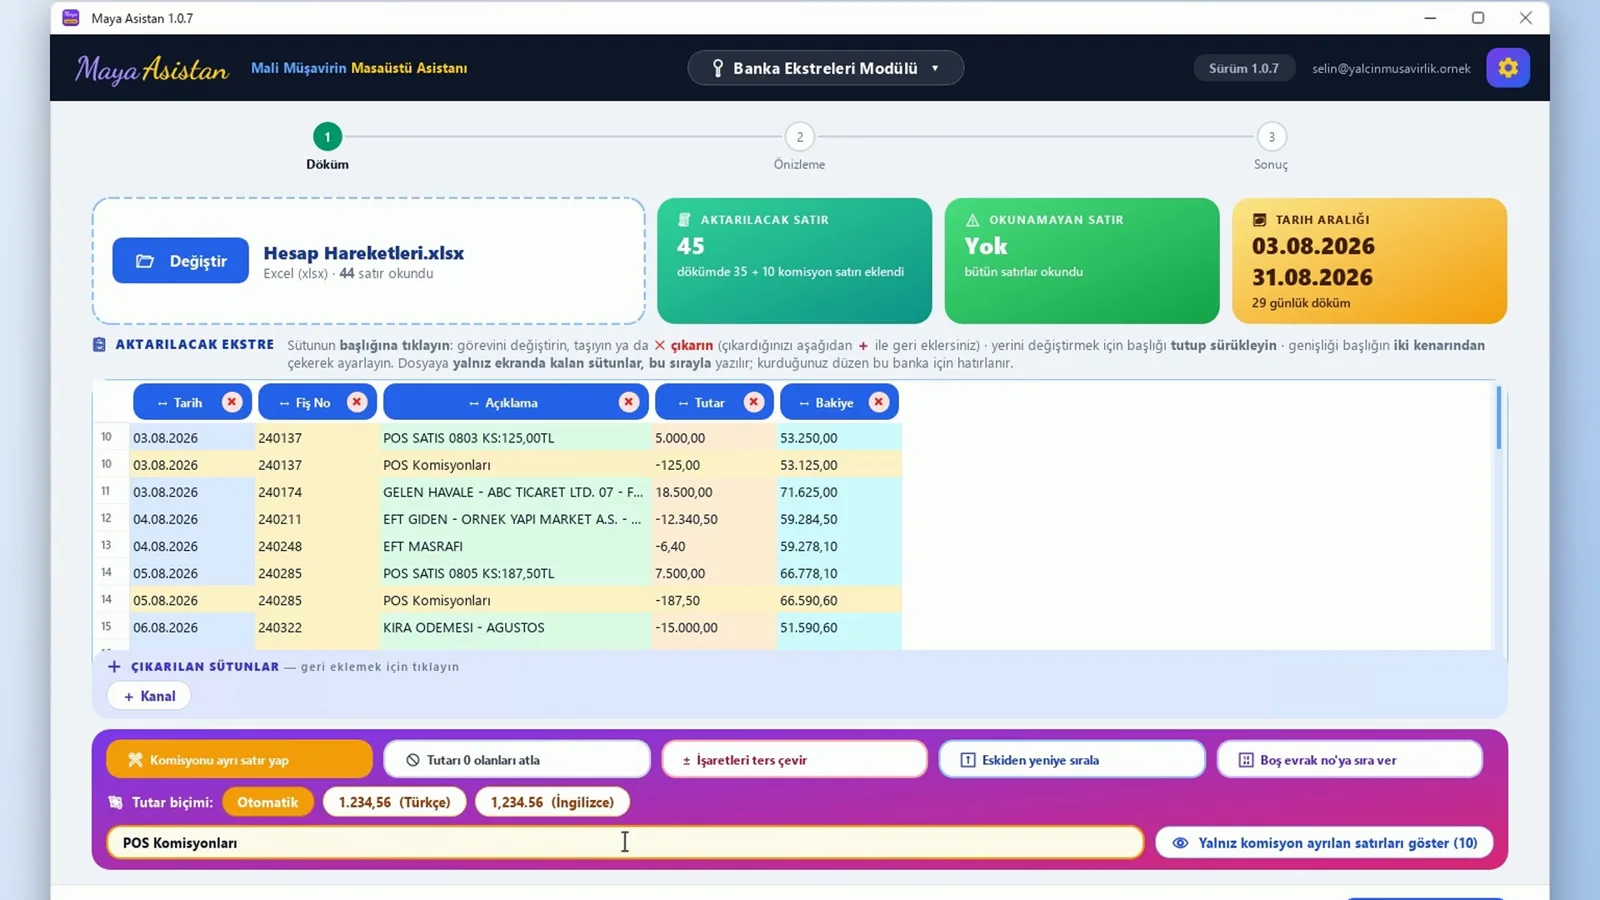
Task: Click the Okunamayan Satır card
Action: point(1082,261)
